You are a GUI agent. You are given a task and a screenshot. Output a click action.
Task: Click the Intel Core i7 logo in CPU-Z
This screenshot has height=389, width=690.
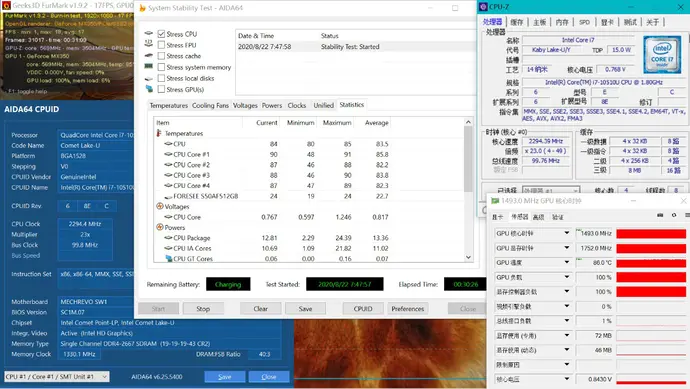click(x=661, y=55)
